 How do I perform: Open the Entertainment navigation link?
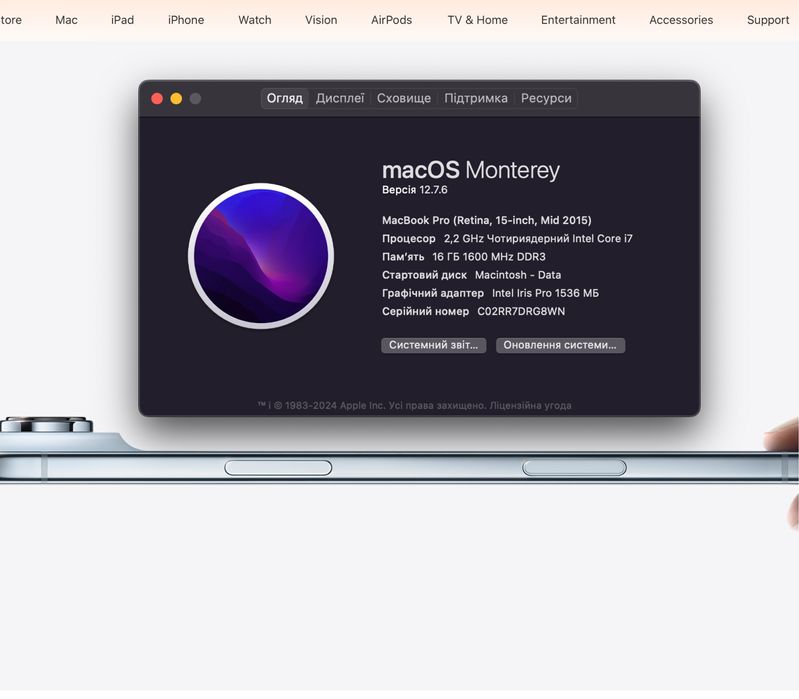click(x=578, y=20)
